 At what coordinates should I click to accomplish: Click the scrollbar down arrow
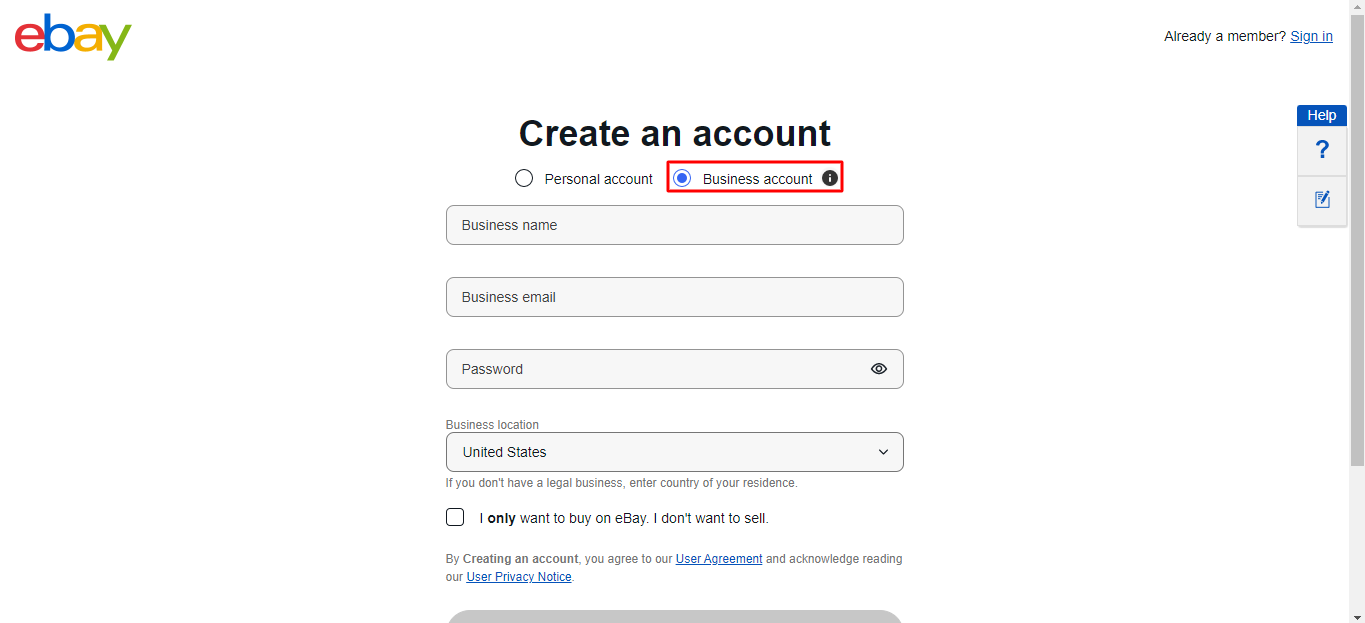(x=1358, y=616)
